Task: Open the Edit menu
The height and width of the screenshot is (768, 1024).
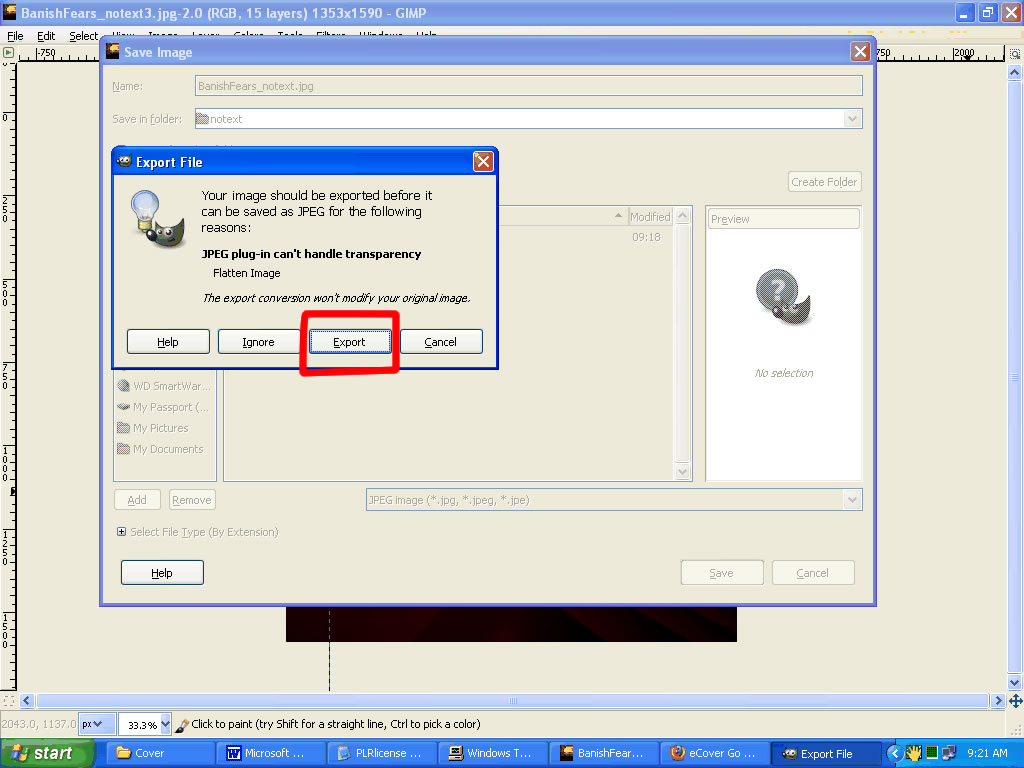Action: (x=46, y=36)
